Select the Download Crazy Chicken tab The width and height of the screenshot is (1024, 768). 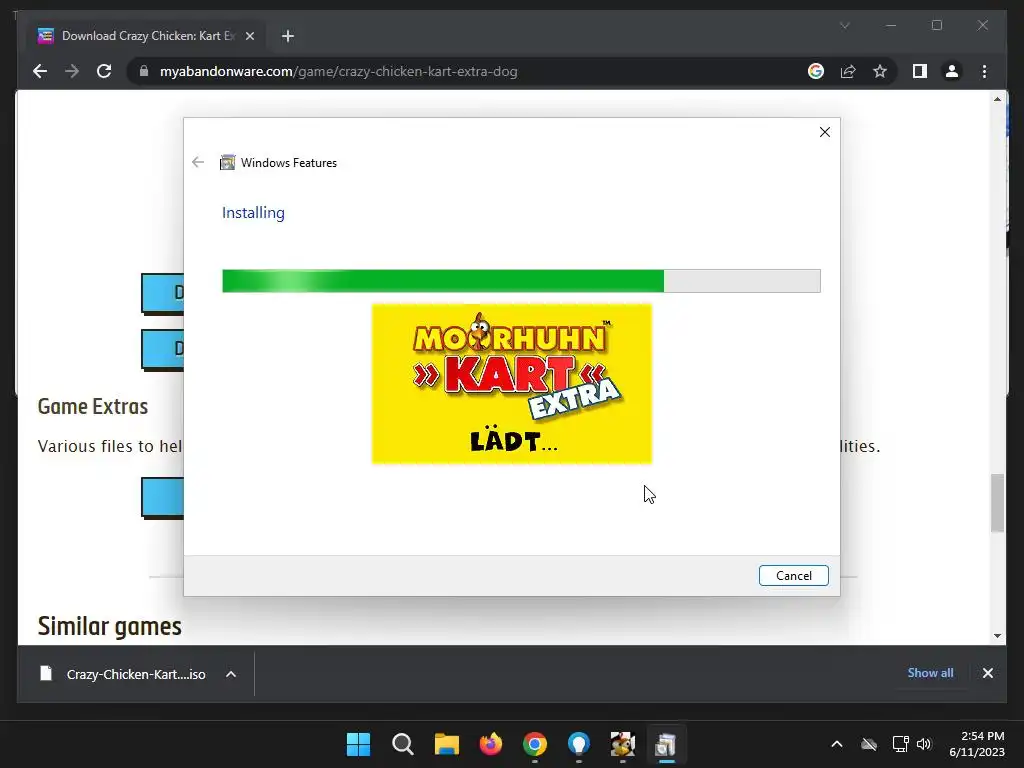click(144, 36)
